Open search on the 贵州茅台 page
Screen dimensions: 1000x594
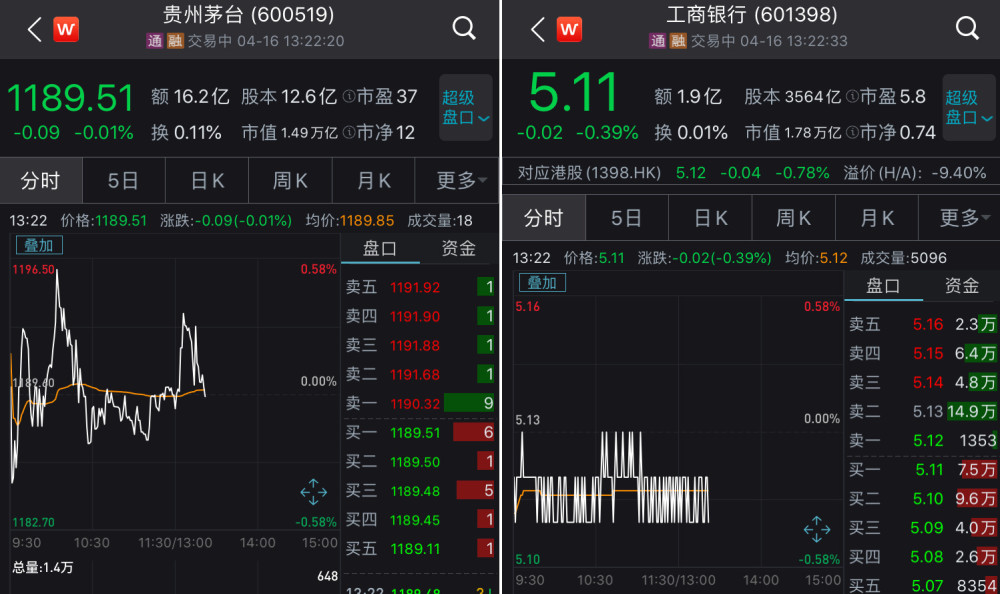[x=464, y=28]
